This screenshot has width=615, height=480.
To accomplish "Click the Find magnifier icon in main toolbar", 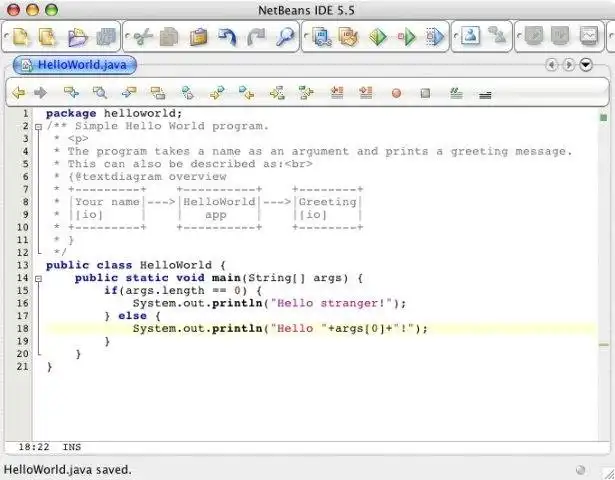I will click(x=285, y=37).
